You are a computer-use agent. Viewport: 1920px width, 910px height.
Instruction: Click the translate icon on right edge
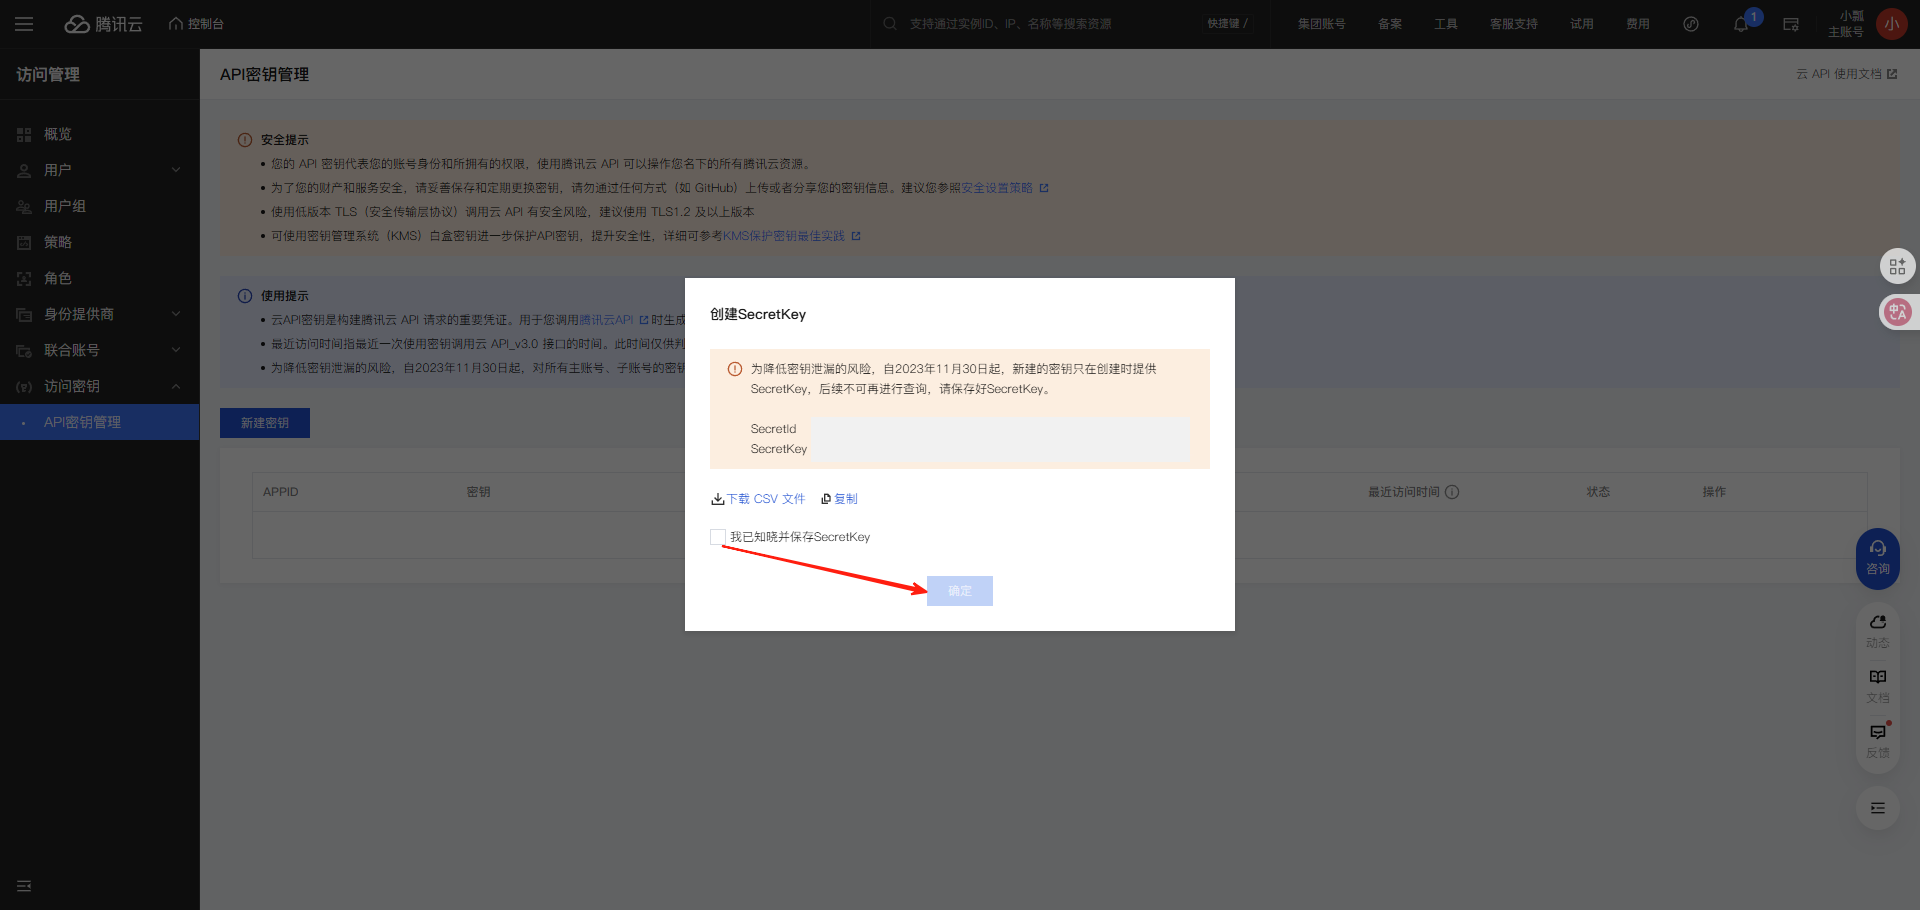1897,312
